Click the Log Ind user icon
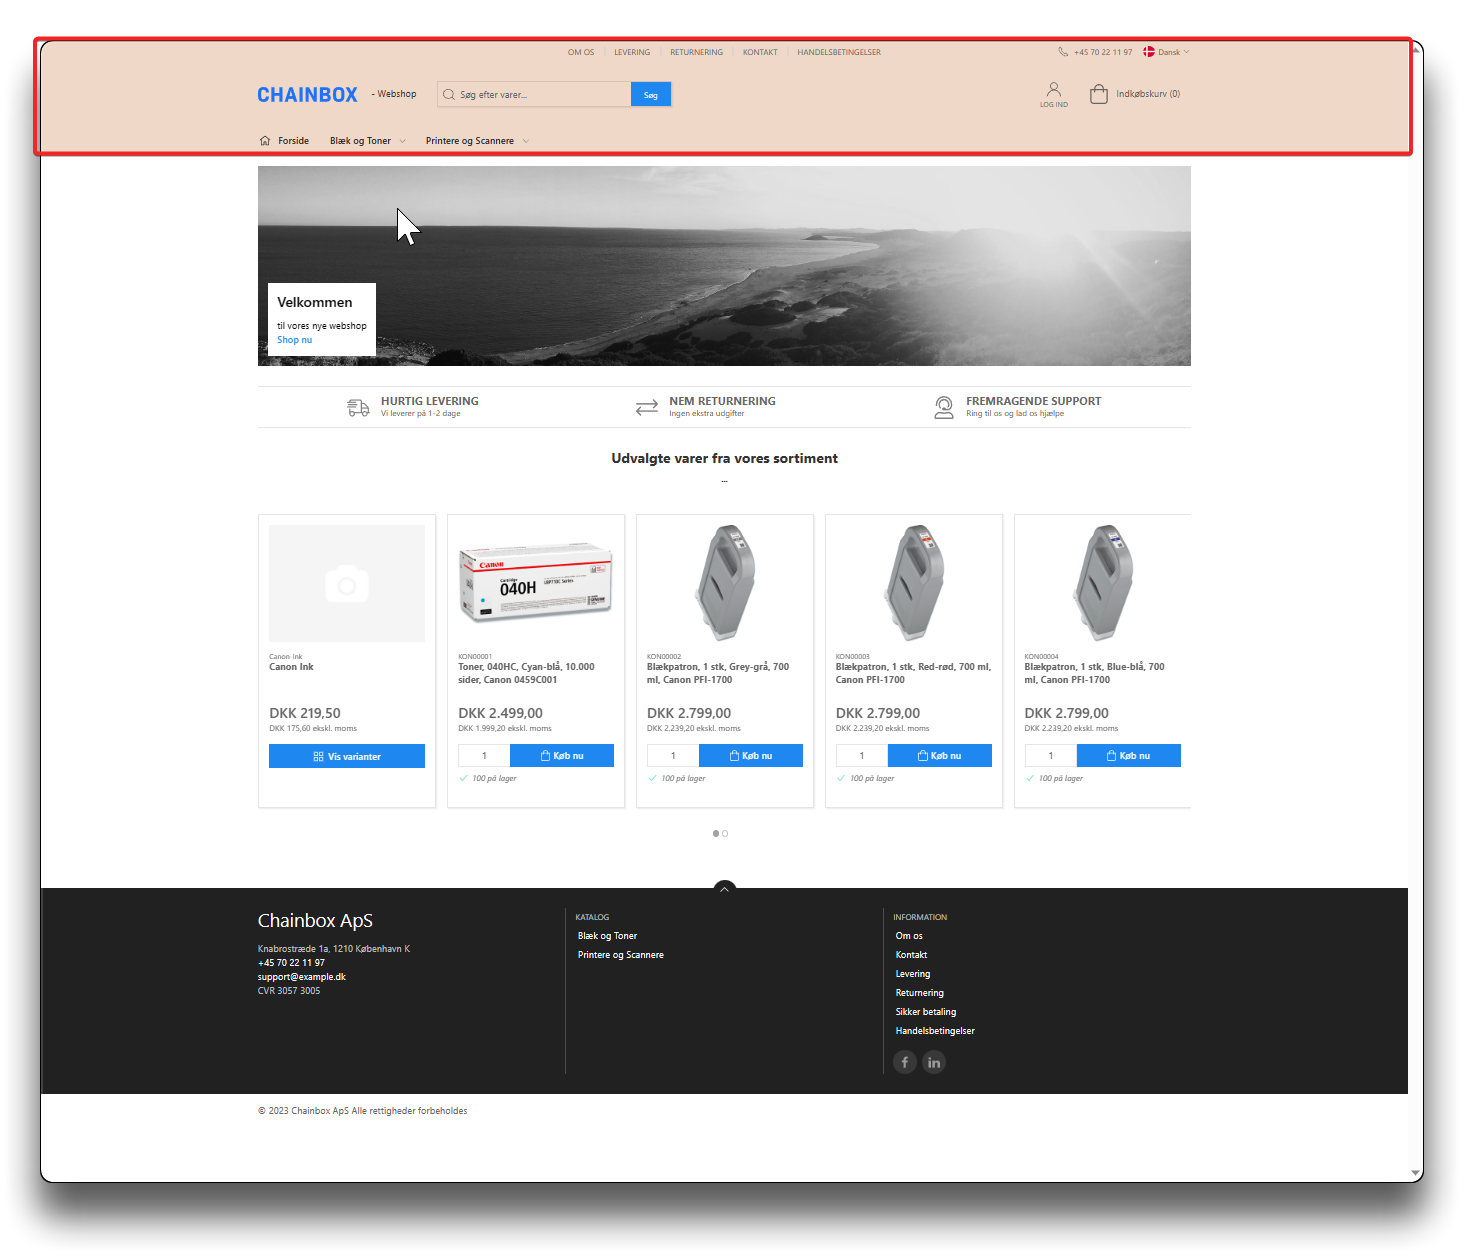 click(1053, 90)
